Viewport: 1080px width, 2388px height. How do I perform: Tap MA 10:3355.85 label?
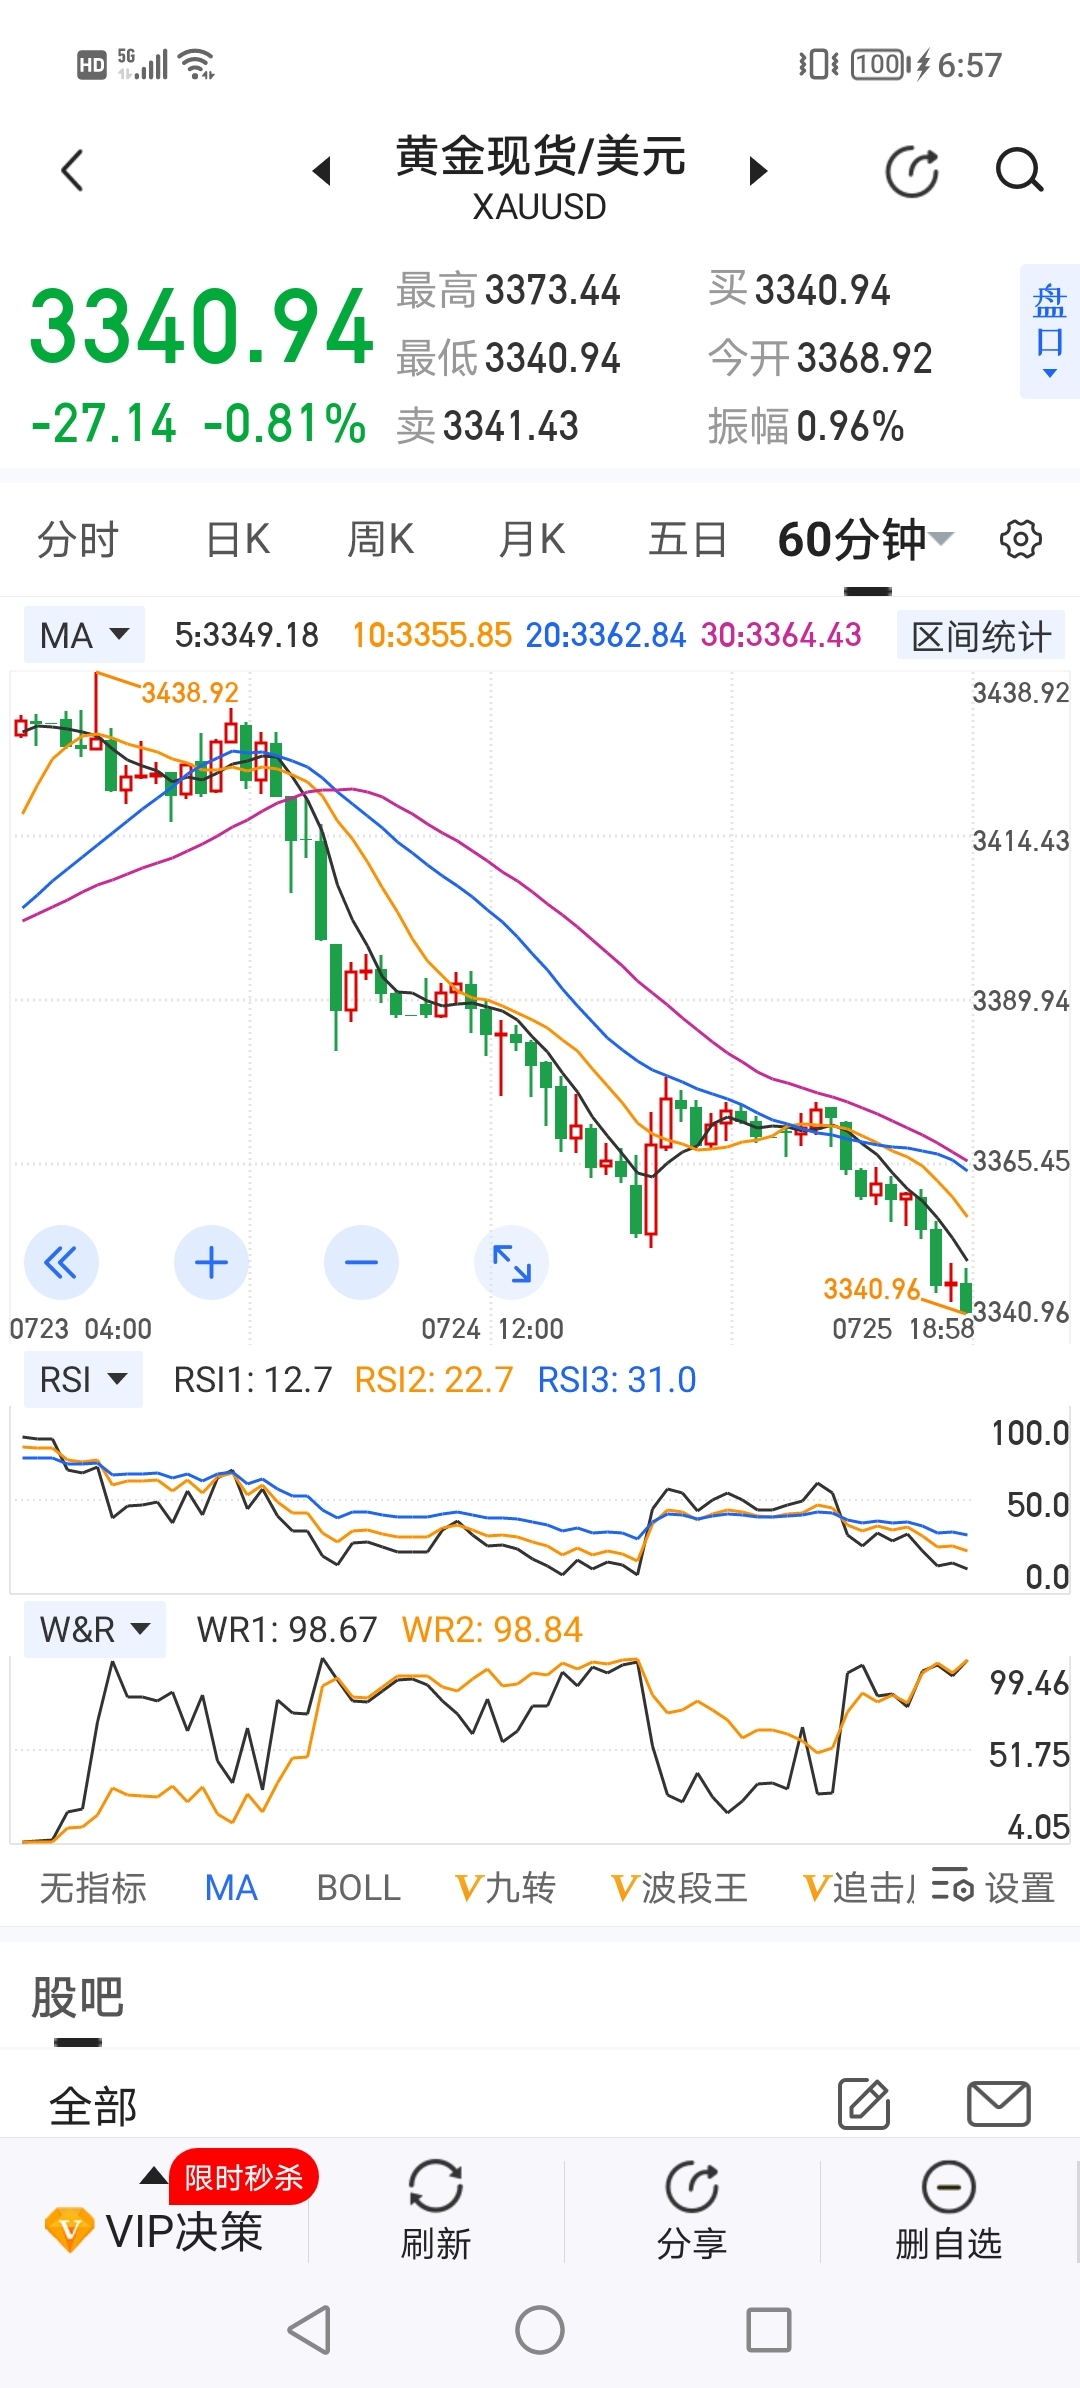pyautogui.click(x=432, y=635)
